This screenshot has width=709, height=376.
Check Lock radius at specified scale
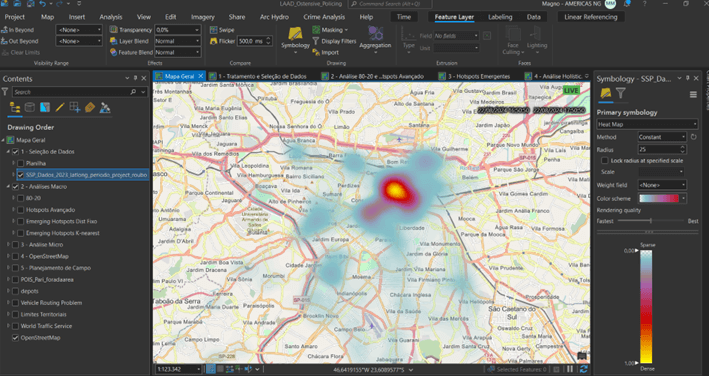(605, 160)
